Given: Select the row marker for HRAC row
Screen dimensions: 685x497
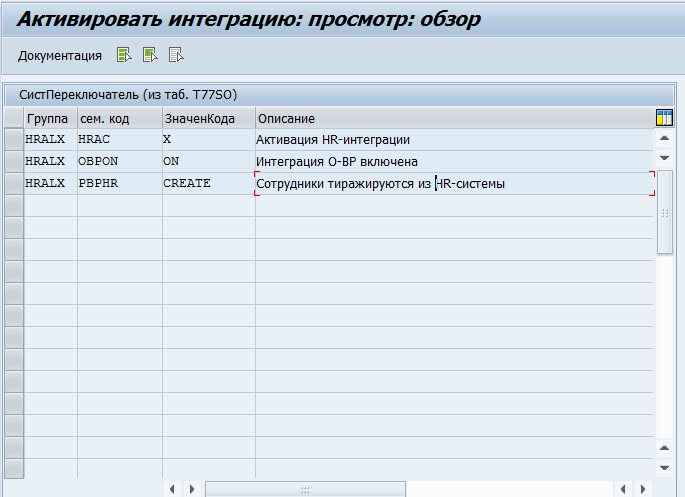Looking at the screenshot, I should pyautogui.click(x=14, y=140).
